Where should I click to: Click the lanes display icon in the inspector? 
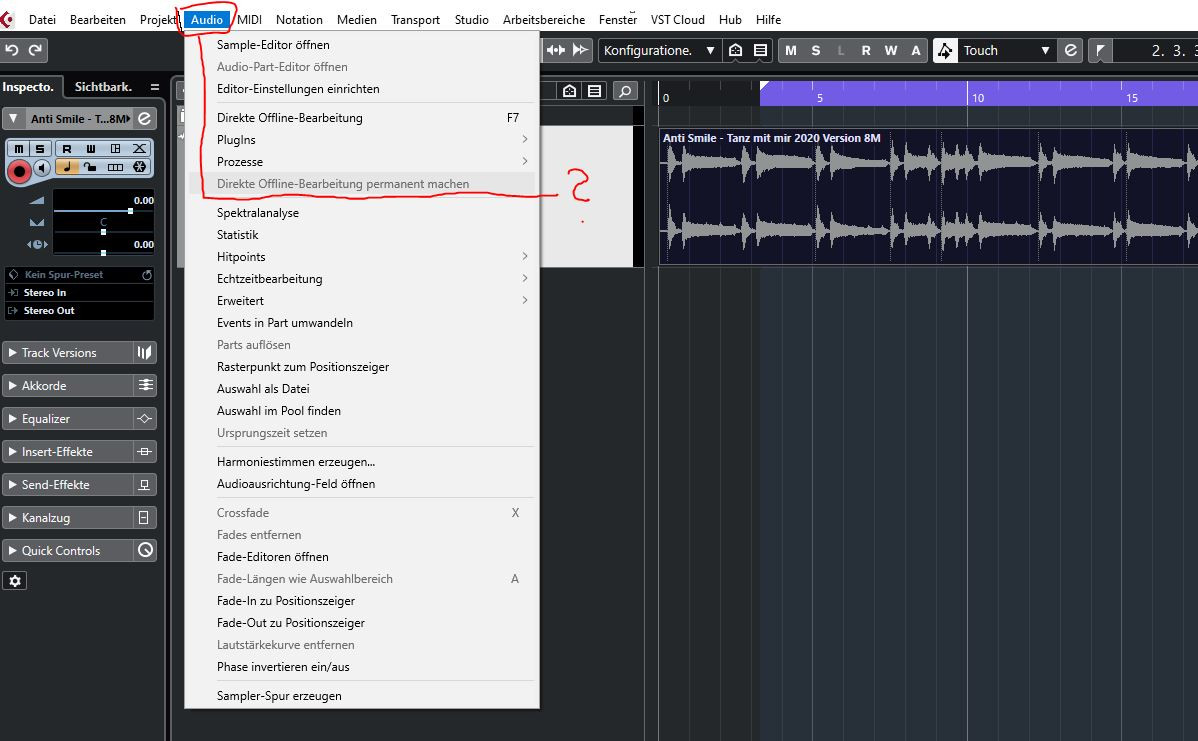pos(115,167)
